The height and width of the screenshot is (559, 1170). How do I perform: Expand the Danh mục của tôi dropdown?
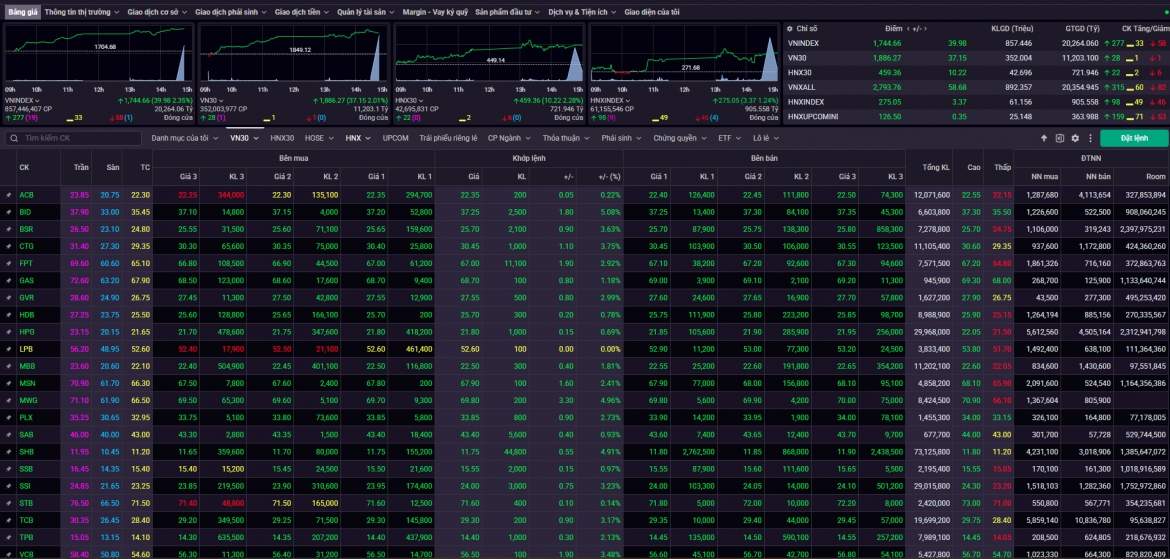(185, 138)
